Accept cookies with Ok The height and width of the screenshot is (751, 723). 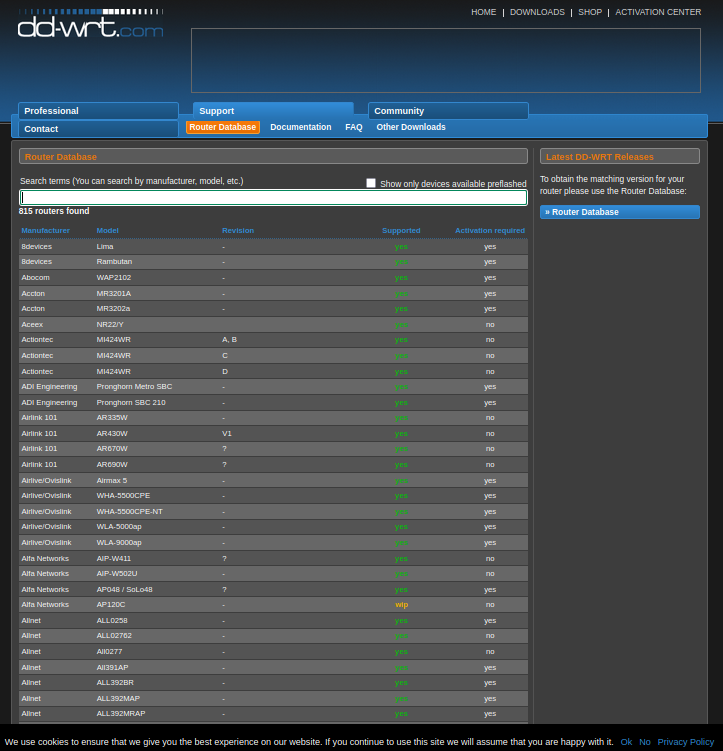626,742
